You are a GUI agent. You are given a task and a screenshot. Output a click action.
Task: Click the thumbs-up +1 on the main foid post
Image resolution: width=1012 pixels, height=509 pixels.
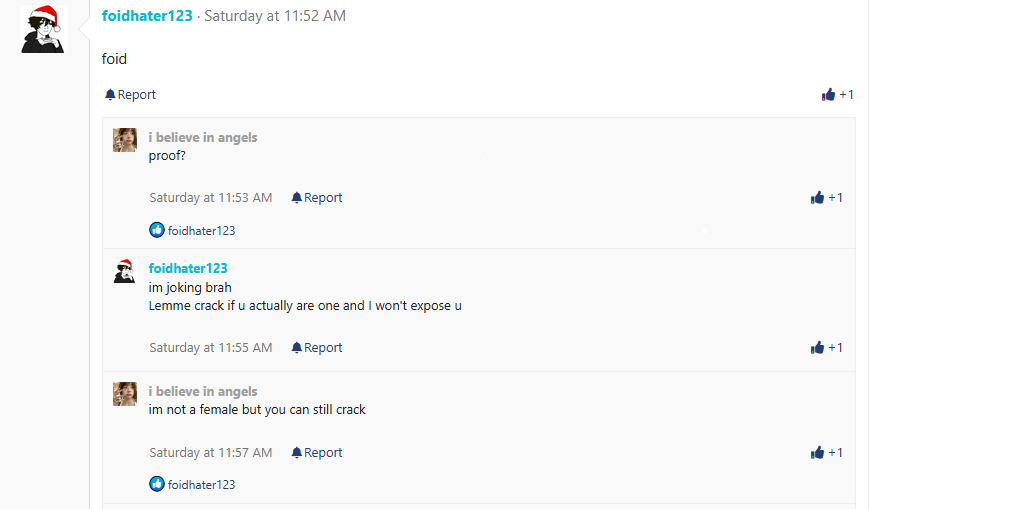click(837, 95)
